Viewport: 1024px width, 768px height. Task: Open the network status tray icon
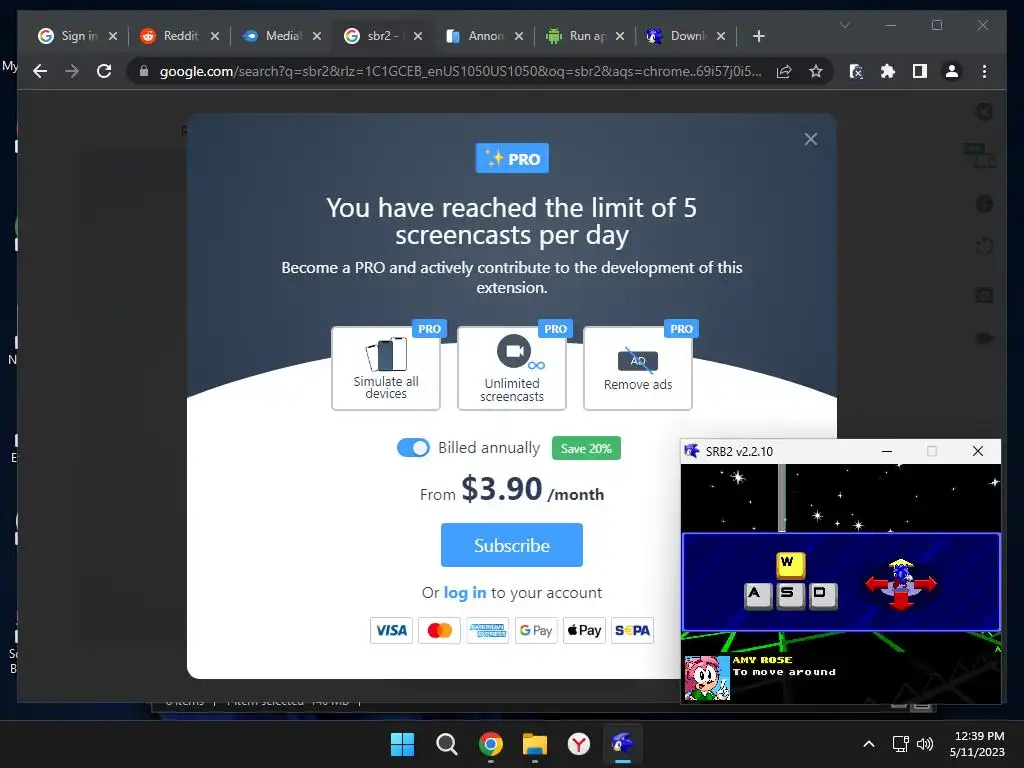click(x=901, y=744)
